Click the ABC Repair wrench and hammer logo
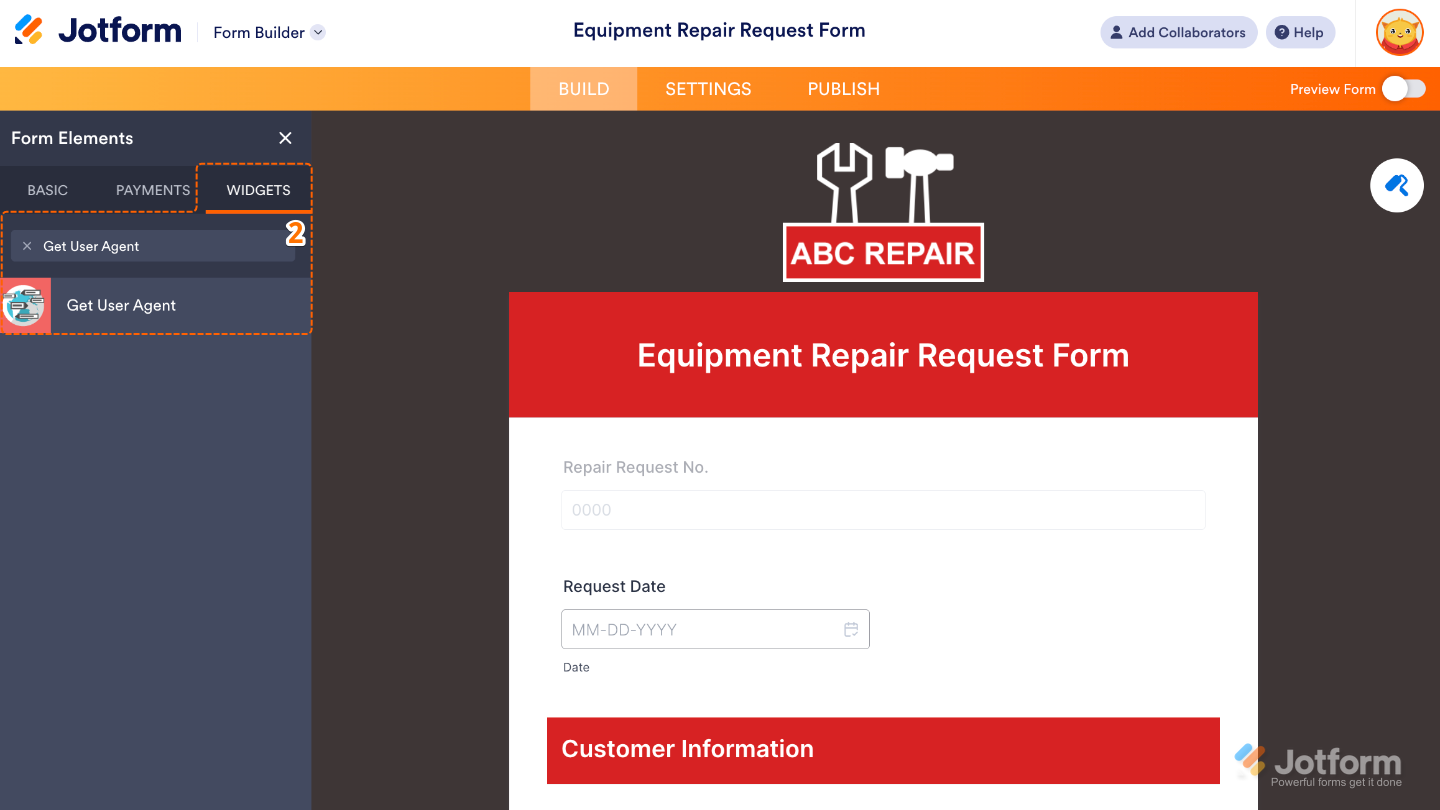The width and height of the screenshot is (1440, 810). 883,210
